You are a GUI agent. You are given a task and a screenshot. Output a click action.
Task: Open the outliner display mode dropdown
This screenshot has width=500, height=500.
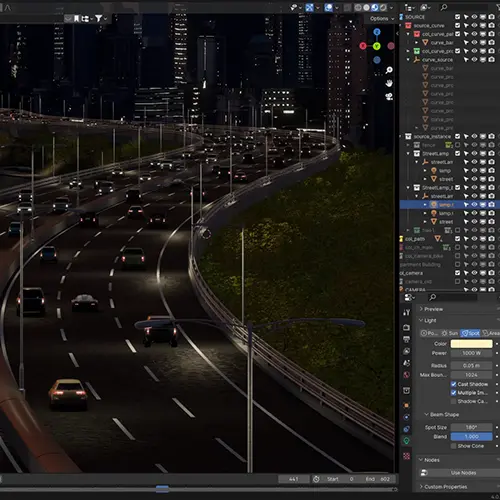[x=410, y=7]
